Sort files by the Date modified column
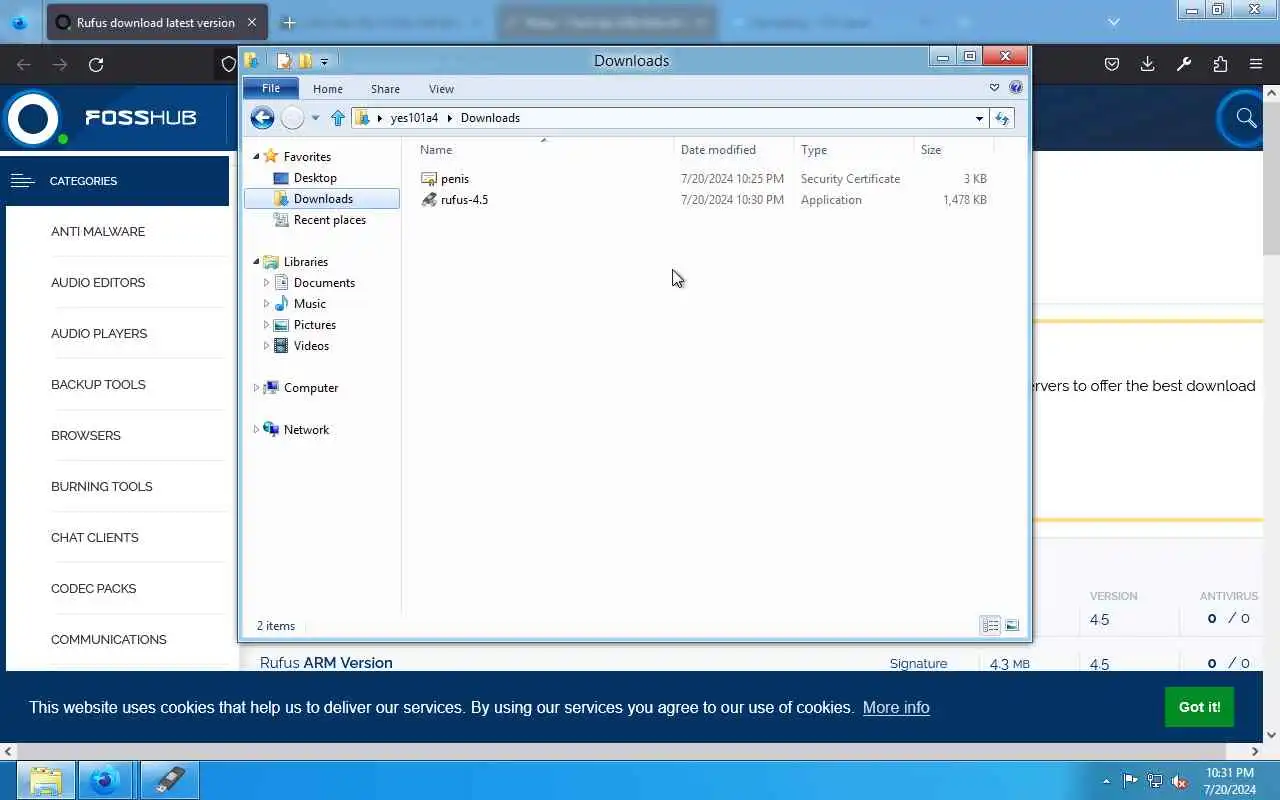The width and height of the screenshot is (1280, 800). coord(733,150)
